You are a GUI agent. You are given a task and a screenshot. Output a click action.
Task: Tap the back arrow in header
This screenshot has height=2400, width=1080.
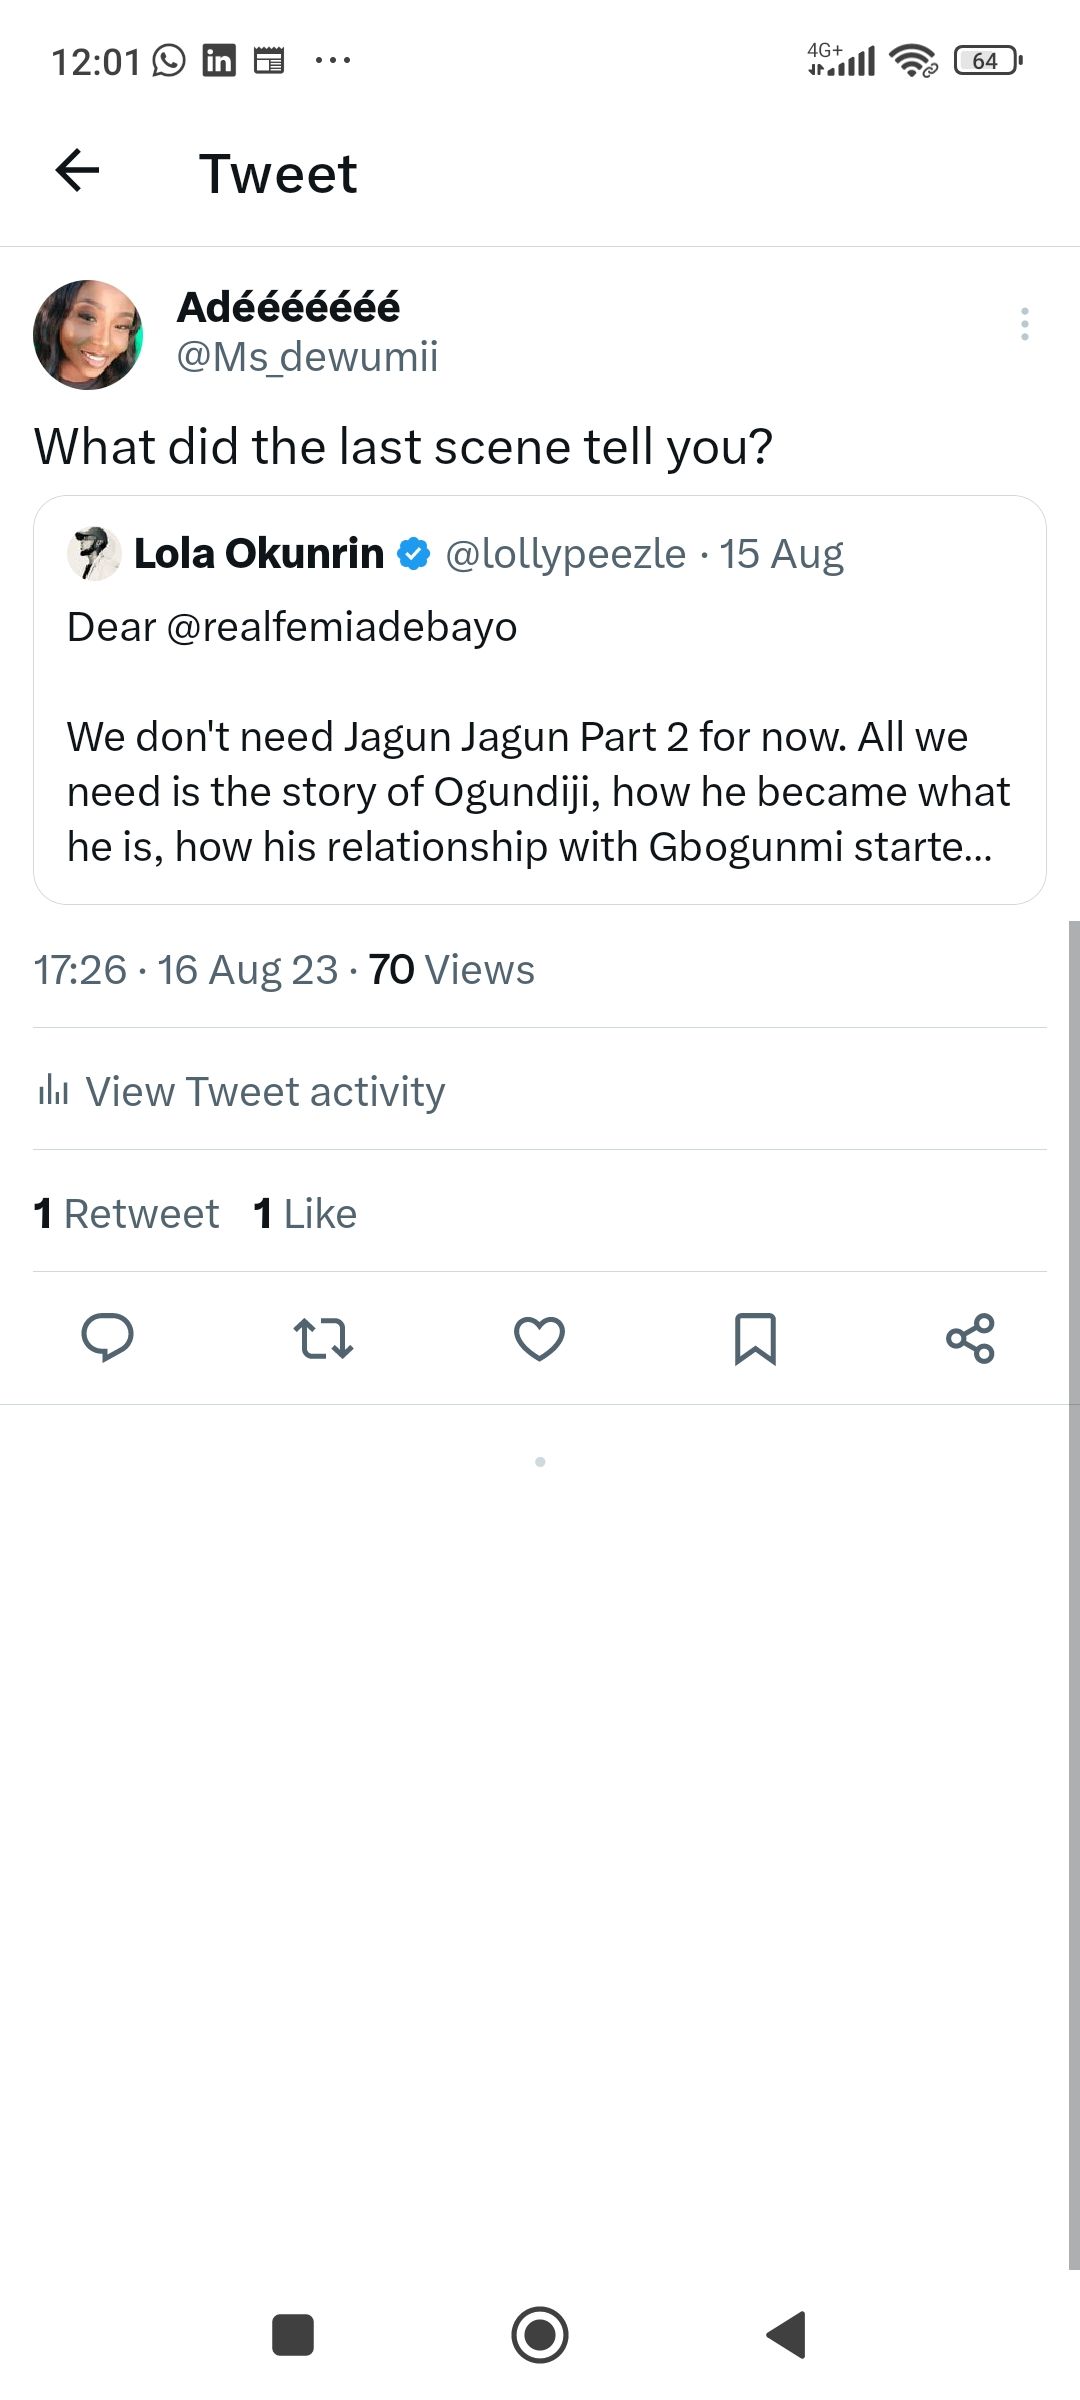click(77, 170)
